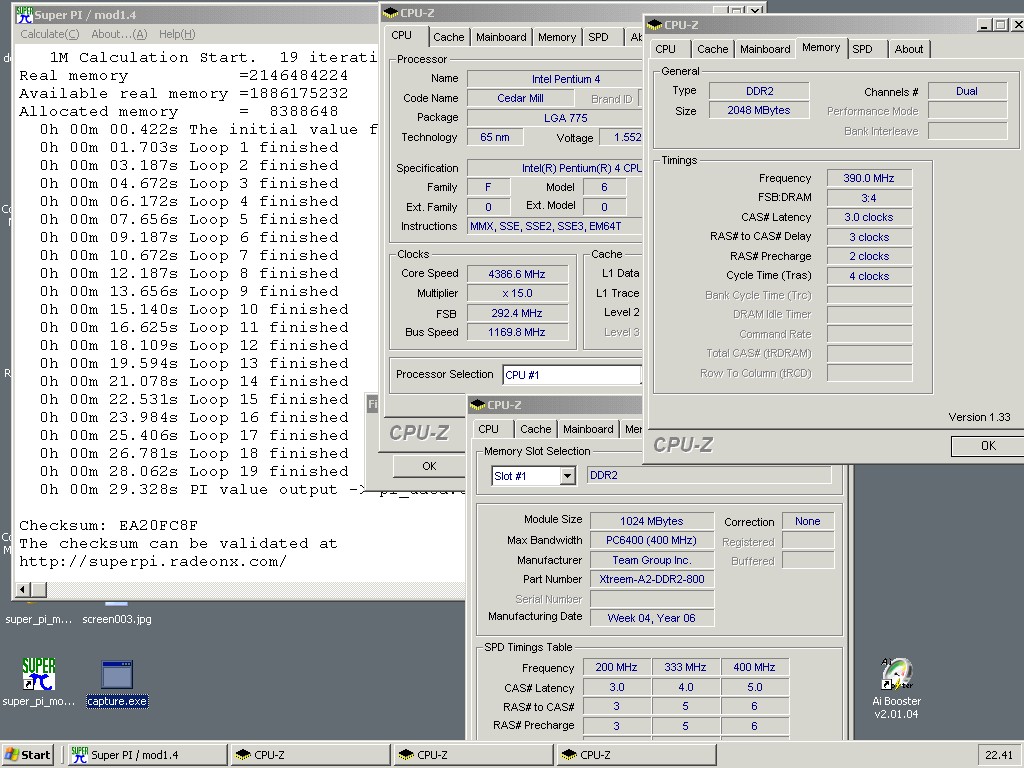Click the CPU-Z icon in the Processor window title bar
Viewport: 1024px width, 768px height.
point(391,12)
